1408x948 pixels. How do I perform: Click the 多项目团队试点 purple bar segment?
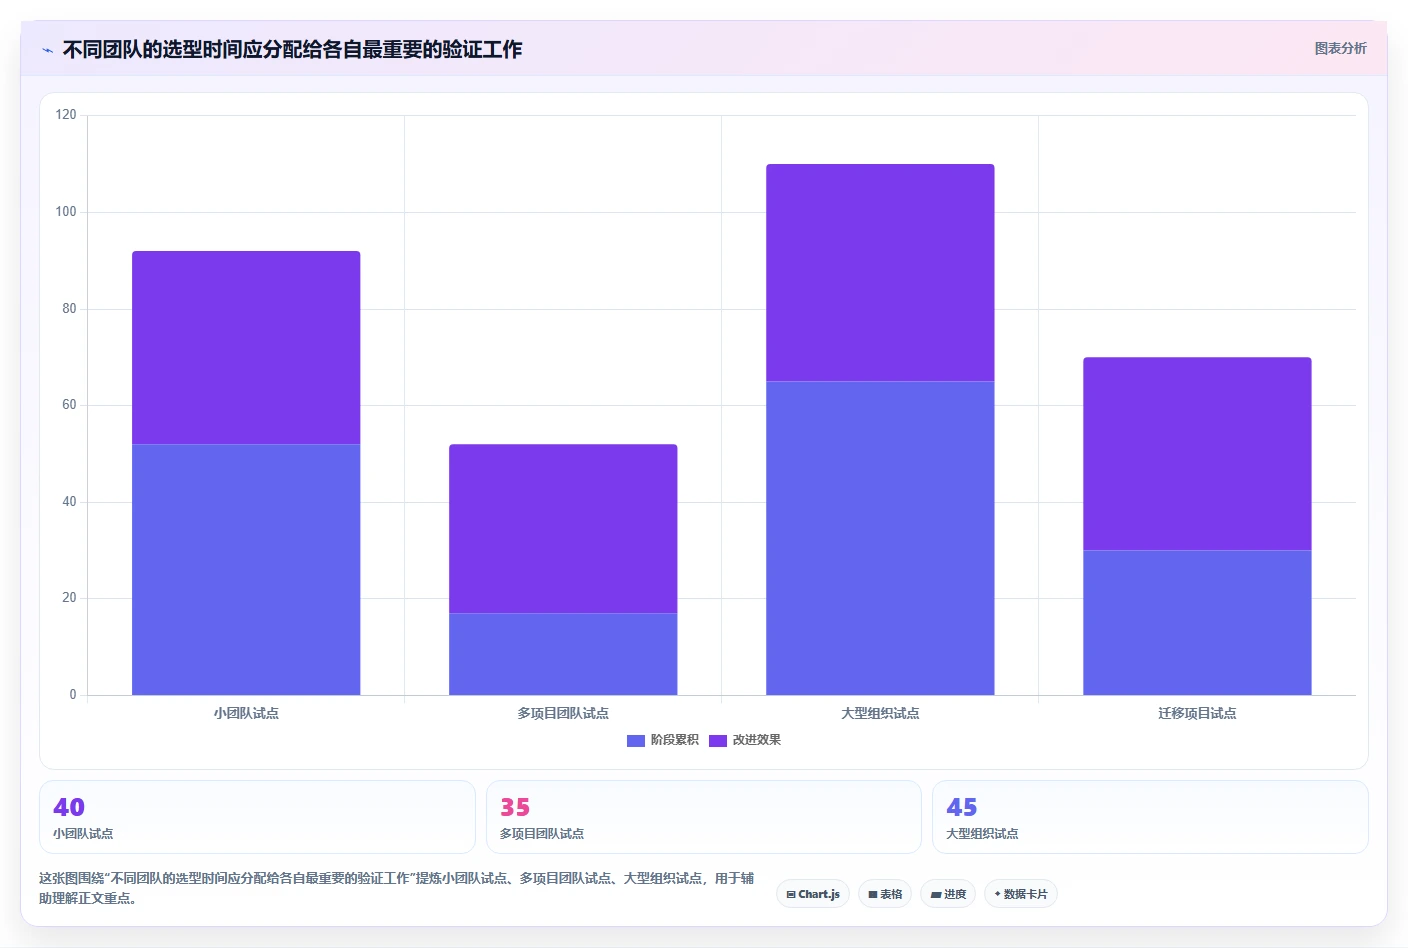pos(563,528)
